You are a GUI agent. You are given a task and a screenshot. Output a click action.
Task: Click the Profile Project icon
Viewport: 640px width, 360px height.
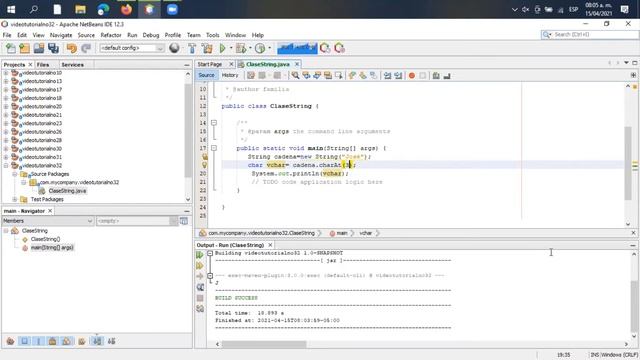pos(260,48)
